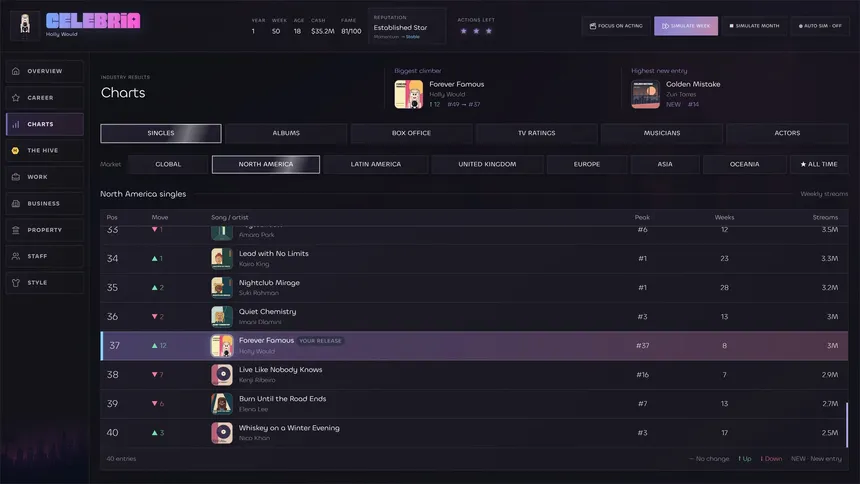Open the Staff people icon

(16, 256)
